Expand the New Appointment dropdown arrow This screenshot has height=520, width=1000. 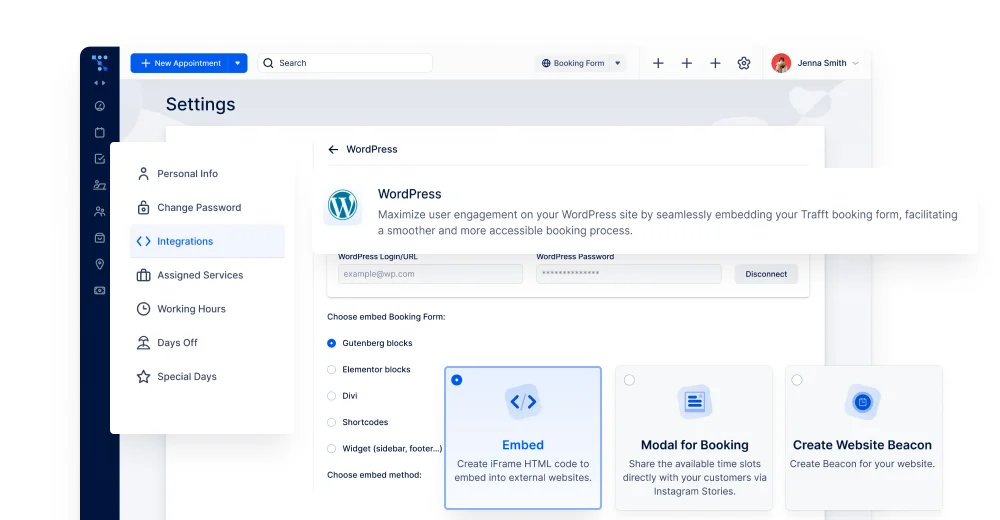(237, 63)
